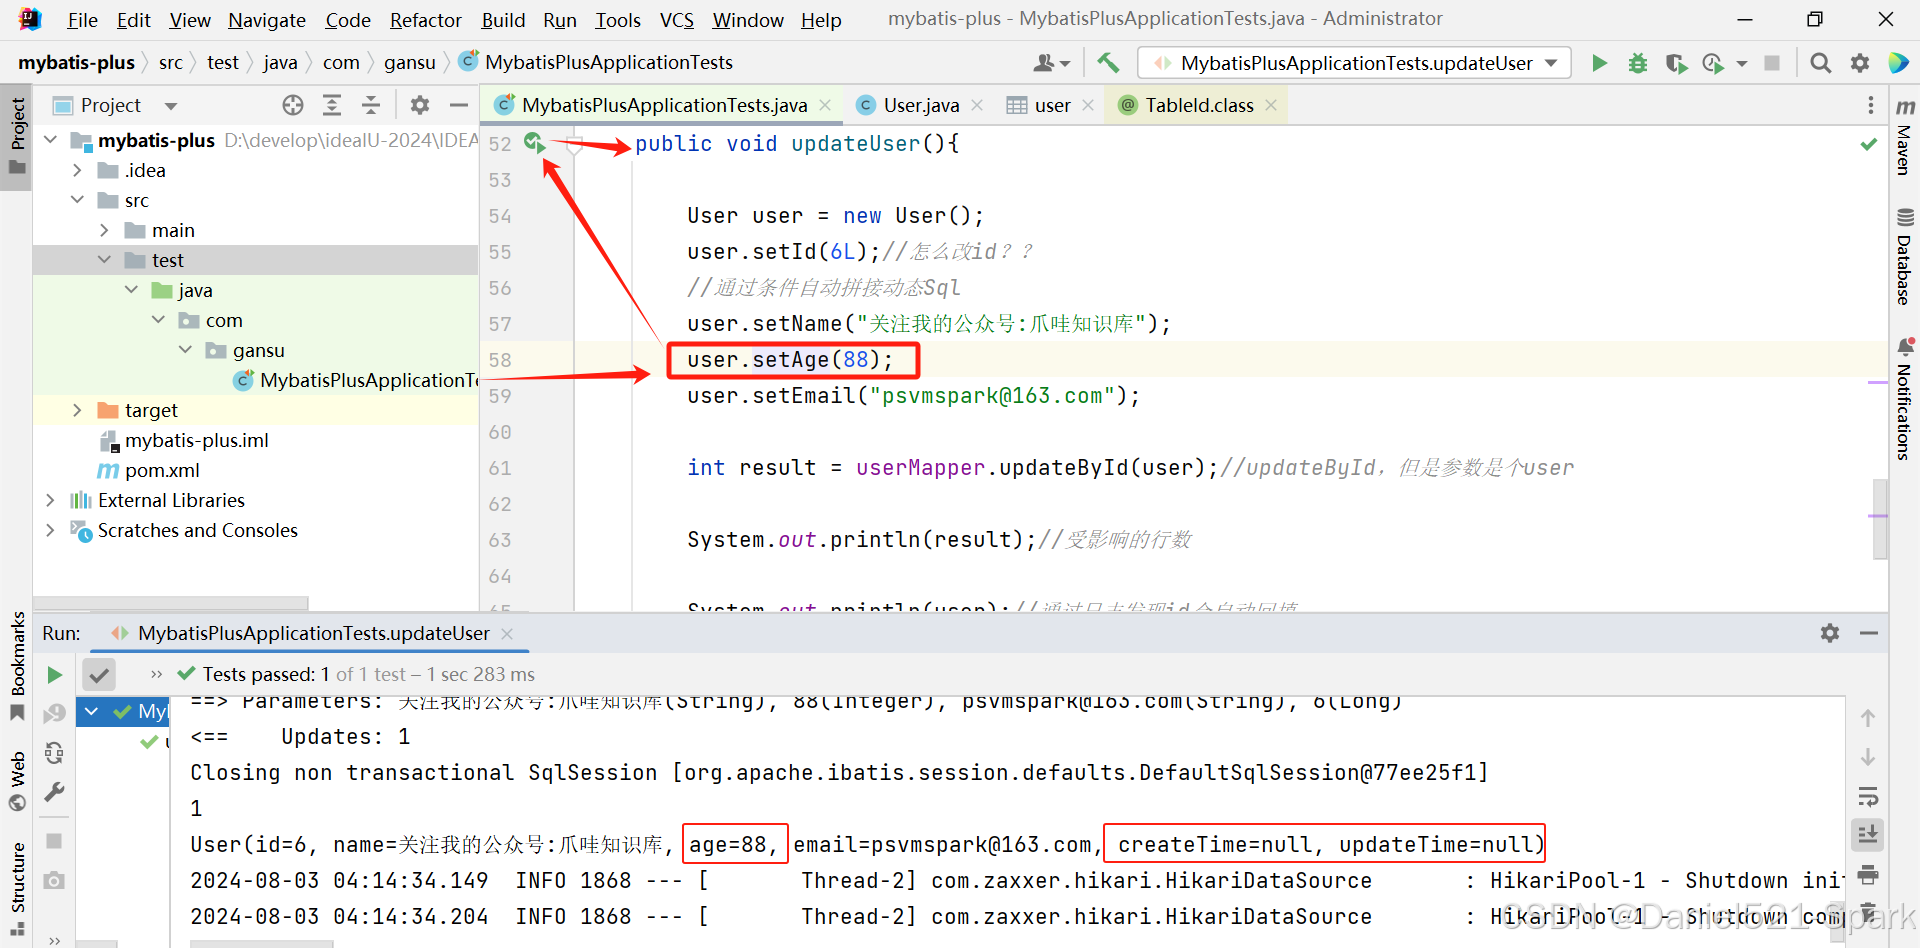1920x948 pixels.
Task: Close the updateUser run tab
Action: point(507,633)
